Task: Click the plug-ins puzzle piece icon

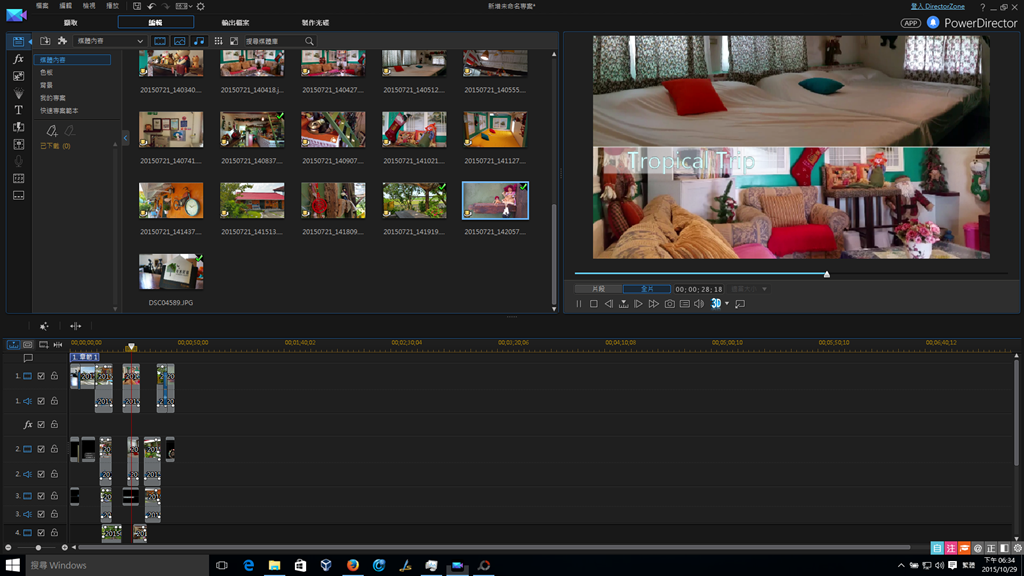Action: [62, 41]
